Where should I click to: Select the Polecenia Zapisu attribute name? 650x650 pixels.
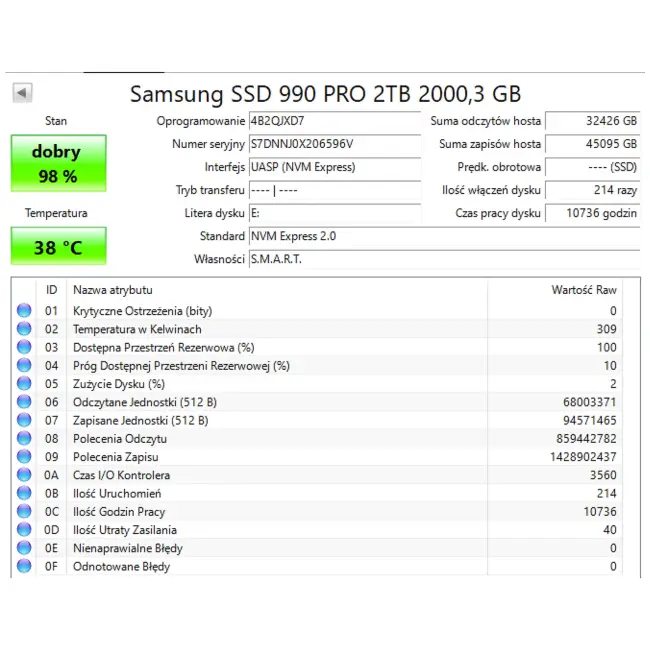pyautogui.click(x=116, y=457)
